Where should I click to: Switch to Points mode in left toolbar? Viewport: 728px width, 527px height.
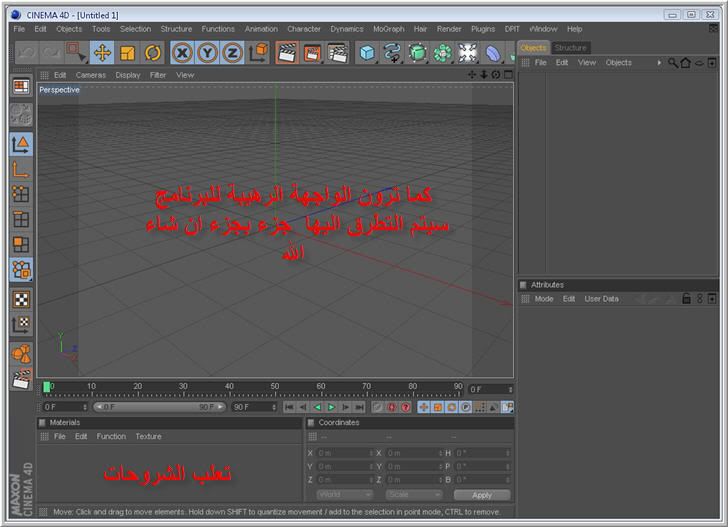tap(20, 195)
